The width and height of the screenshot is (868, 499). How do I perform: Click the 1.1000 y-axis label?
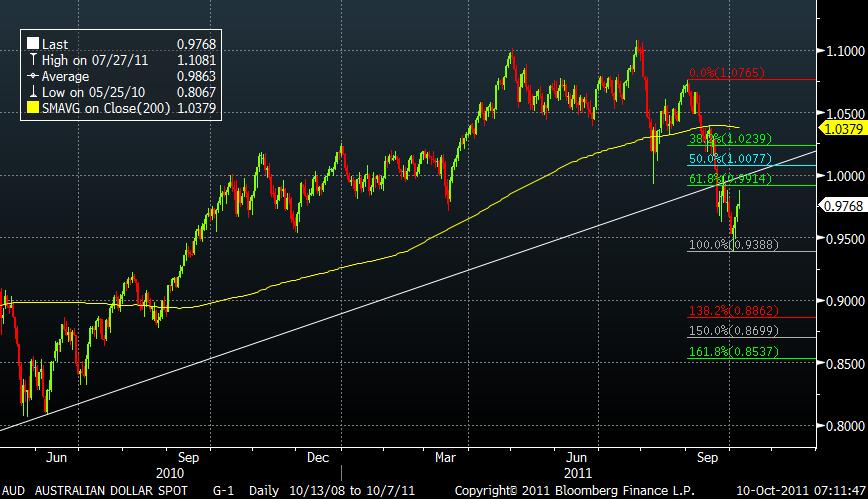pyautogui.click(x=845, y=51)
